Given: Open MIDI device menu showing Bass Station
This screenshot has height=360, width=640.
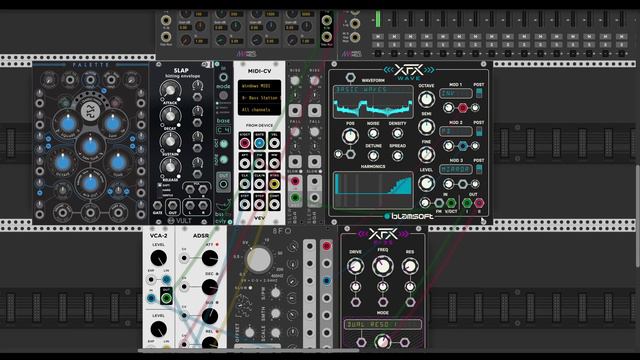Looking at the screenshot, I should (x=260, y=98).
